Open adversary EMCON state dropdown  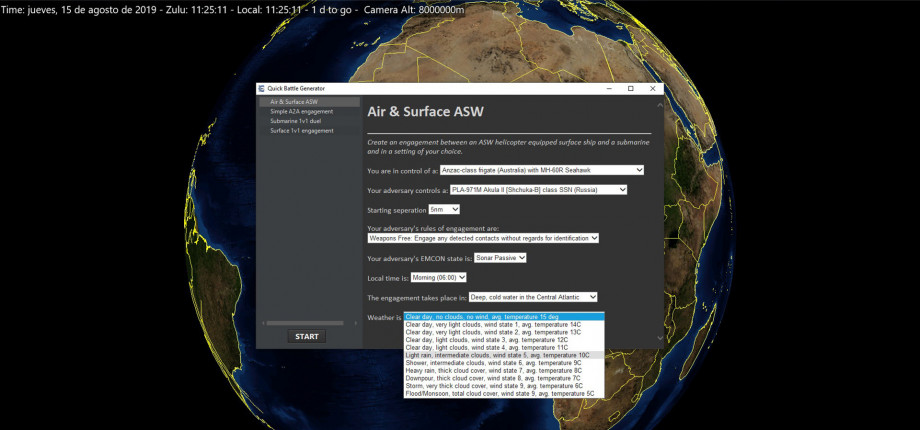point(500,258)
